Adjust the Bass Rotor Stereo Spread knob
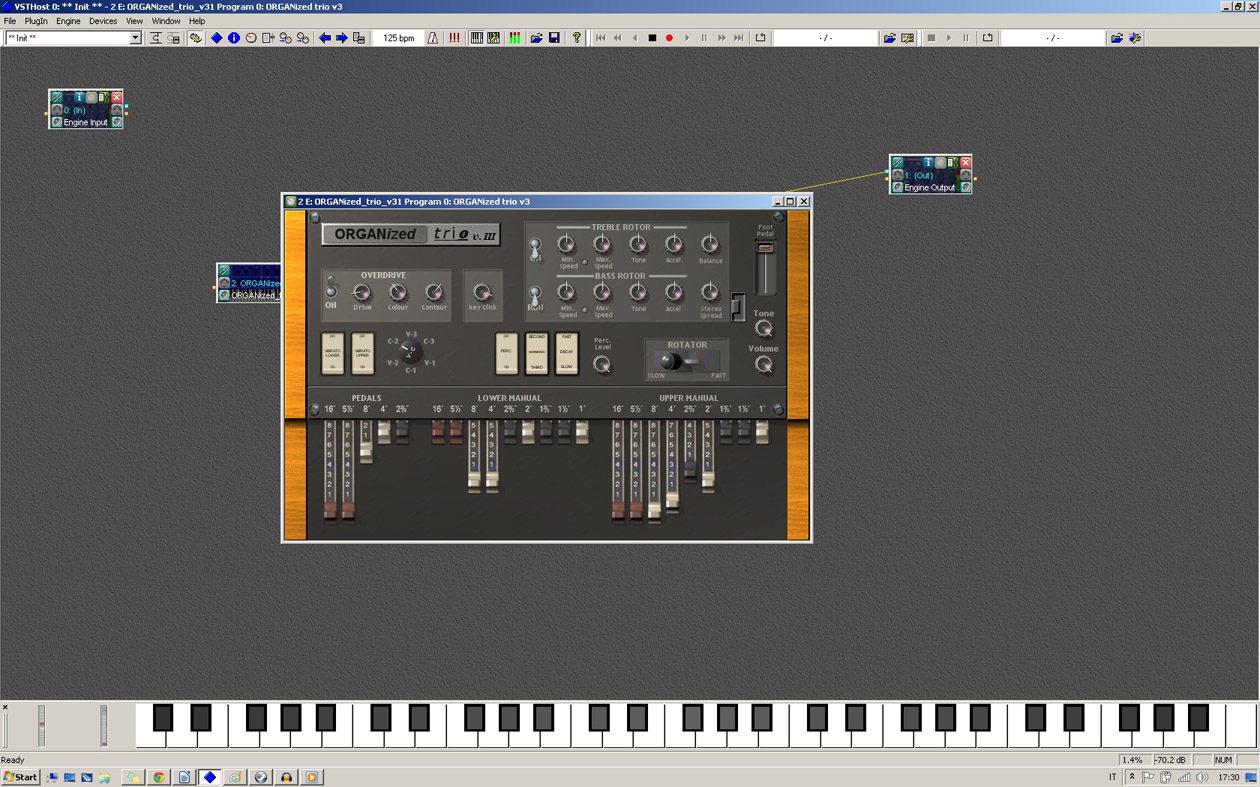1260x787 pixels. coord(710,291)
